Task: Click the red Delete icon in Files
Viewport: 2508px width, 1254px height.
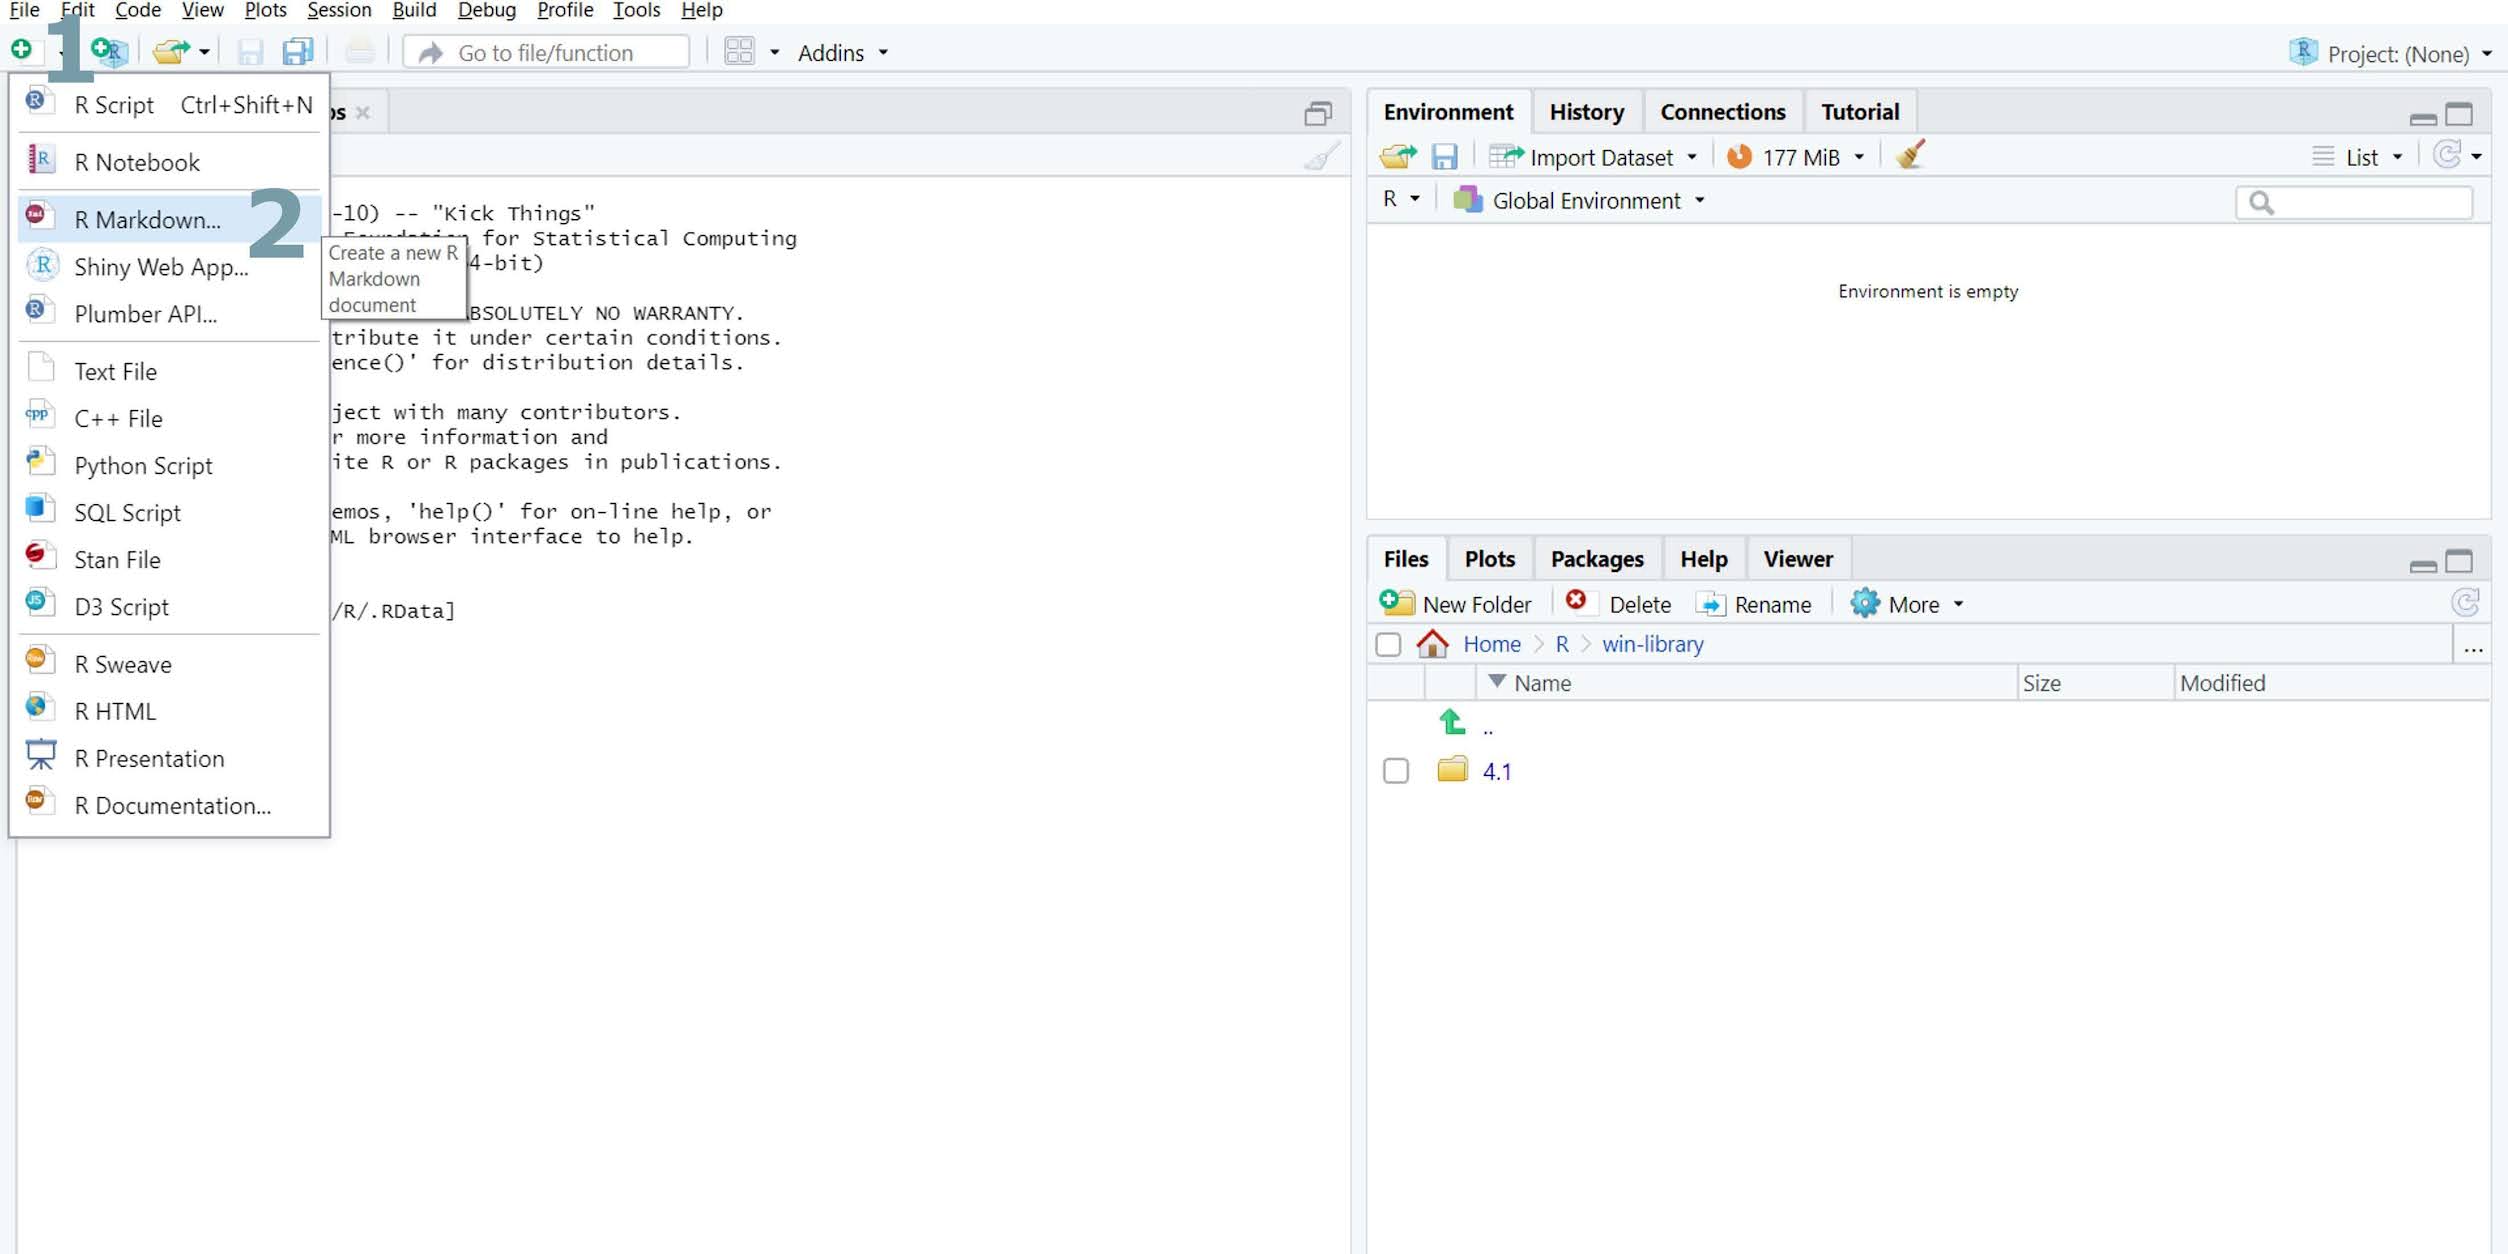Action: pyautogui.click(x=1576, y=601)
